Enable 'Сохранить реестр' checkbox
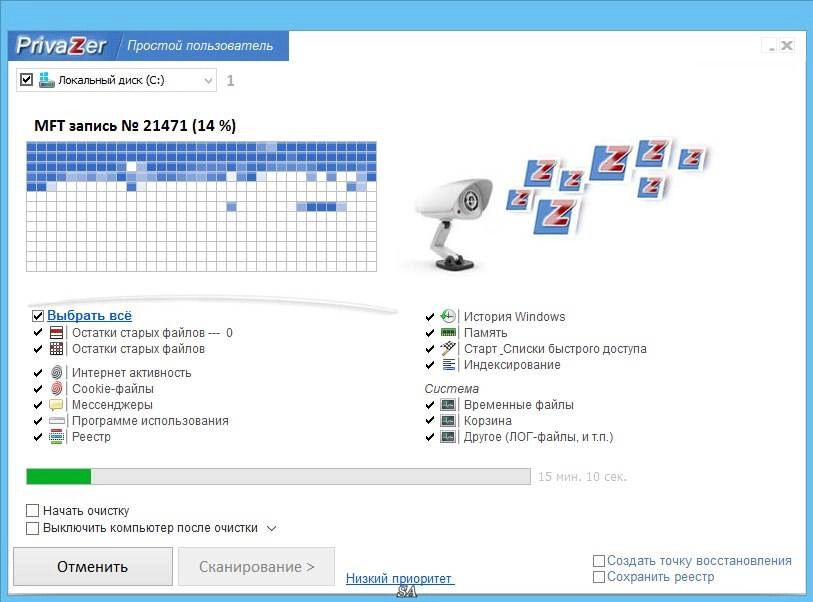Viewport: 813px width, 602px height. (x=598, y=577)
